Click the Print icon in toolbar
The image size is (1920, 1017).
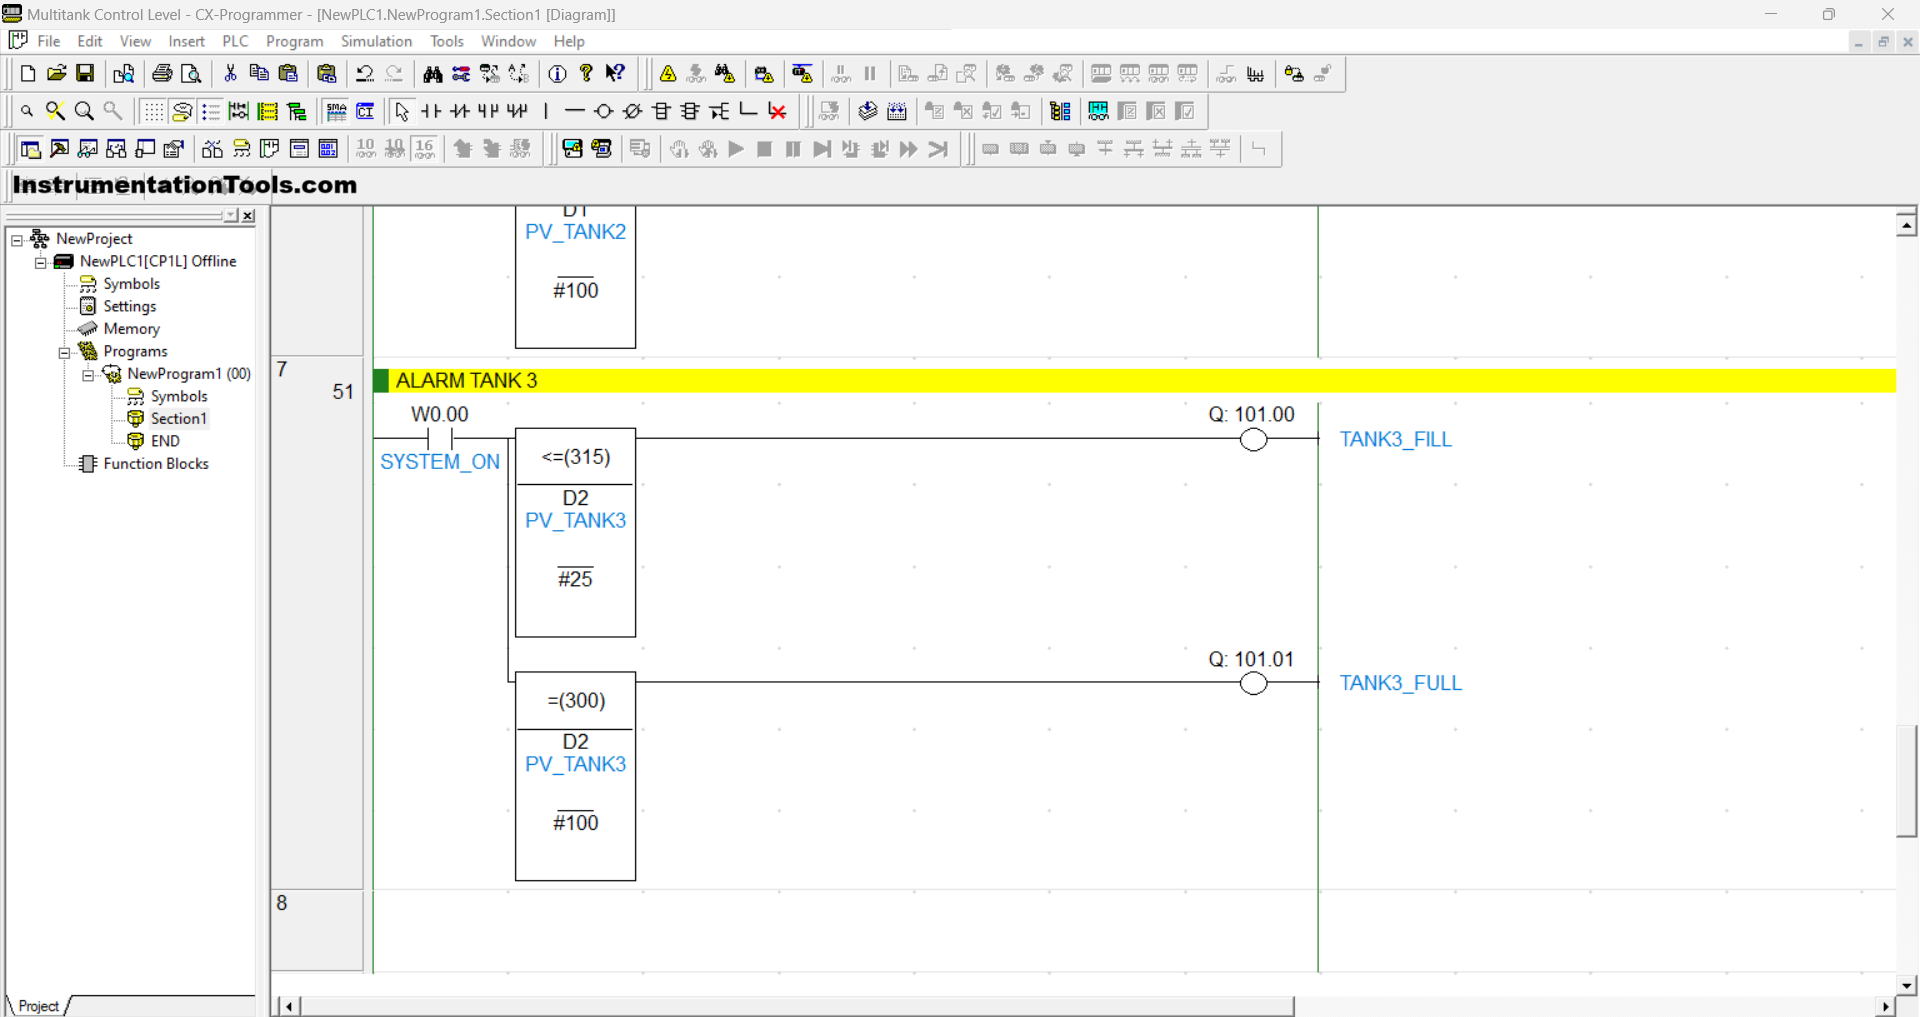tap(162, 74)
